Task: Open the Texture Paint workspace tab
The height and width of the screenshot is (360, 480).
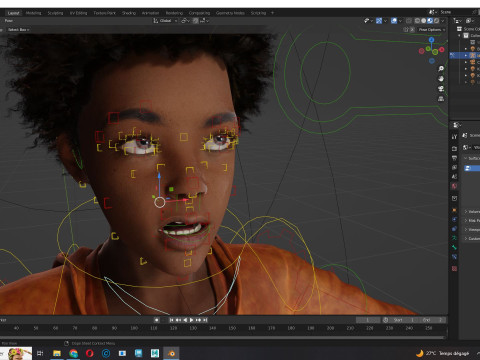Action: pyautogui.click(x=104, y=13)
